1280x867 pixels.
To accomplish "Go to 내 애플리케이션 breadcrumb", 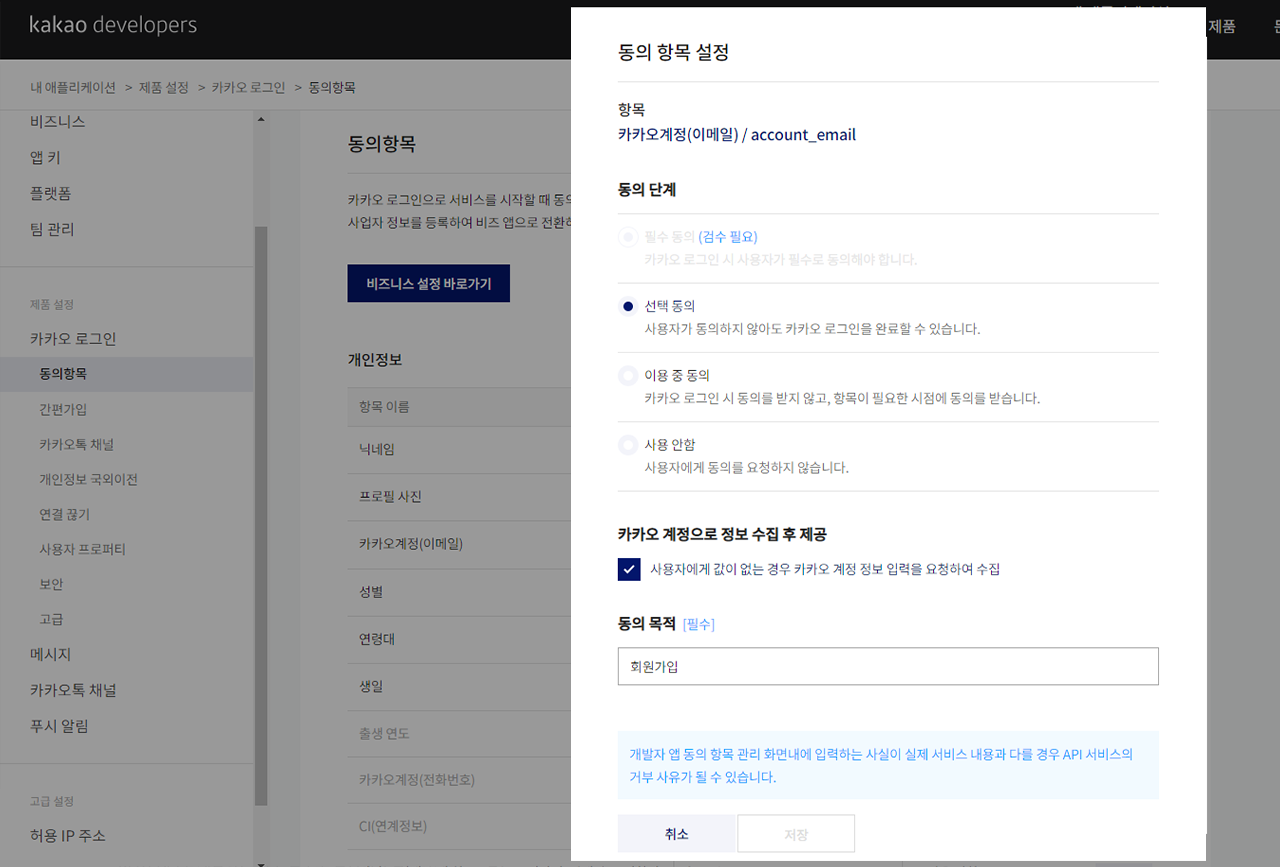I will click(x=73, y=87).
